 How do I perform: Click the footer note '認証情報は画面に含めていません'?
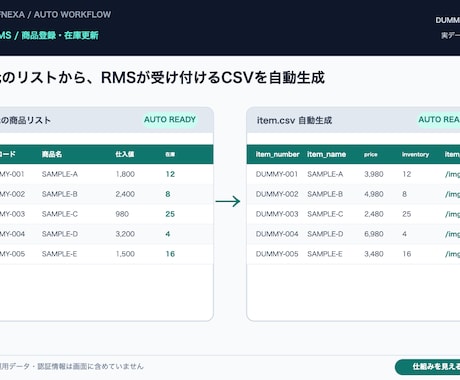tap(90, 366)
